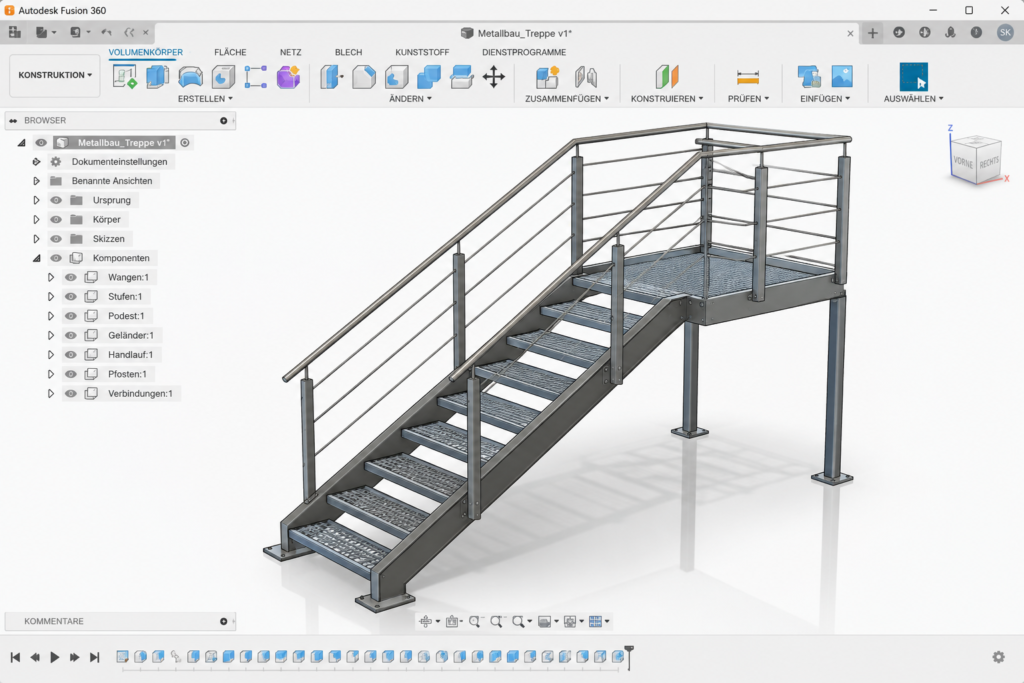Image resolution: width=1024 pixels, height=683 pixels.
Task: Select the timeline end marker
Action: (629, 658)
